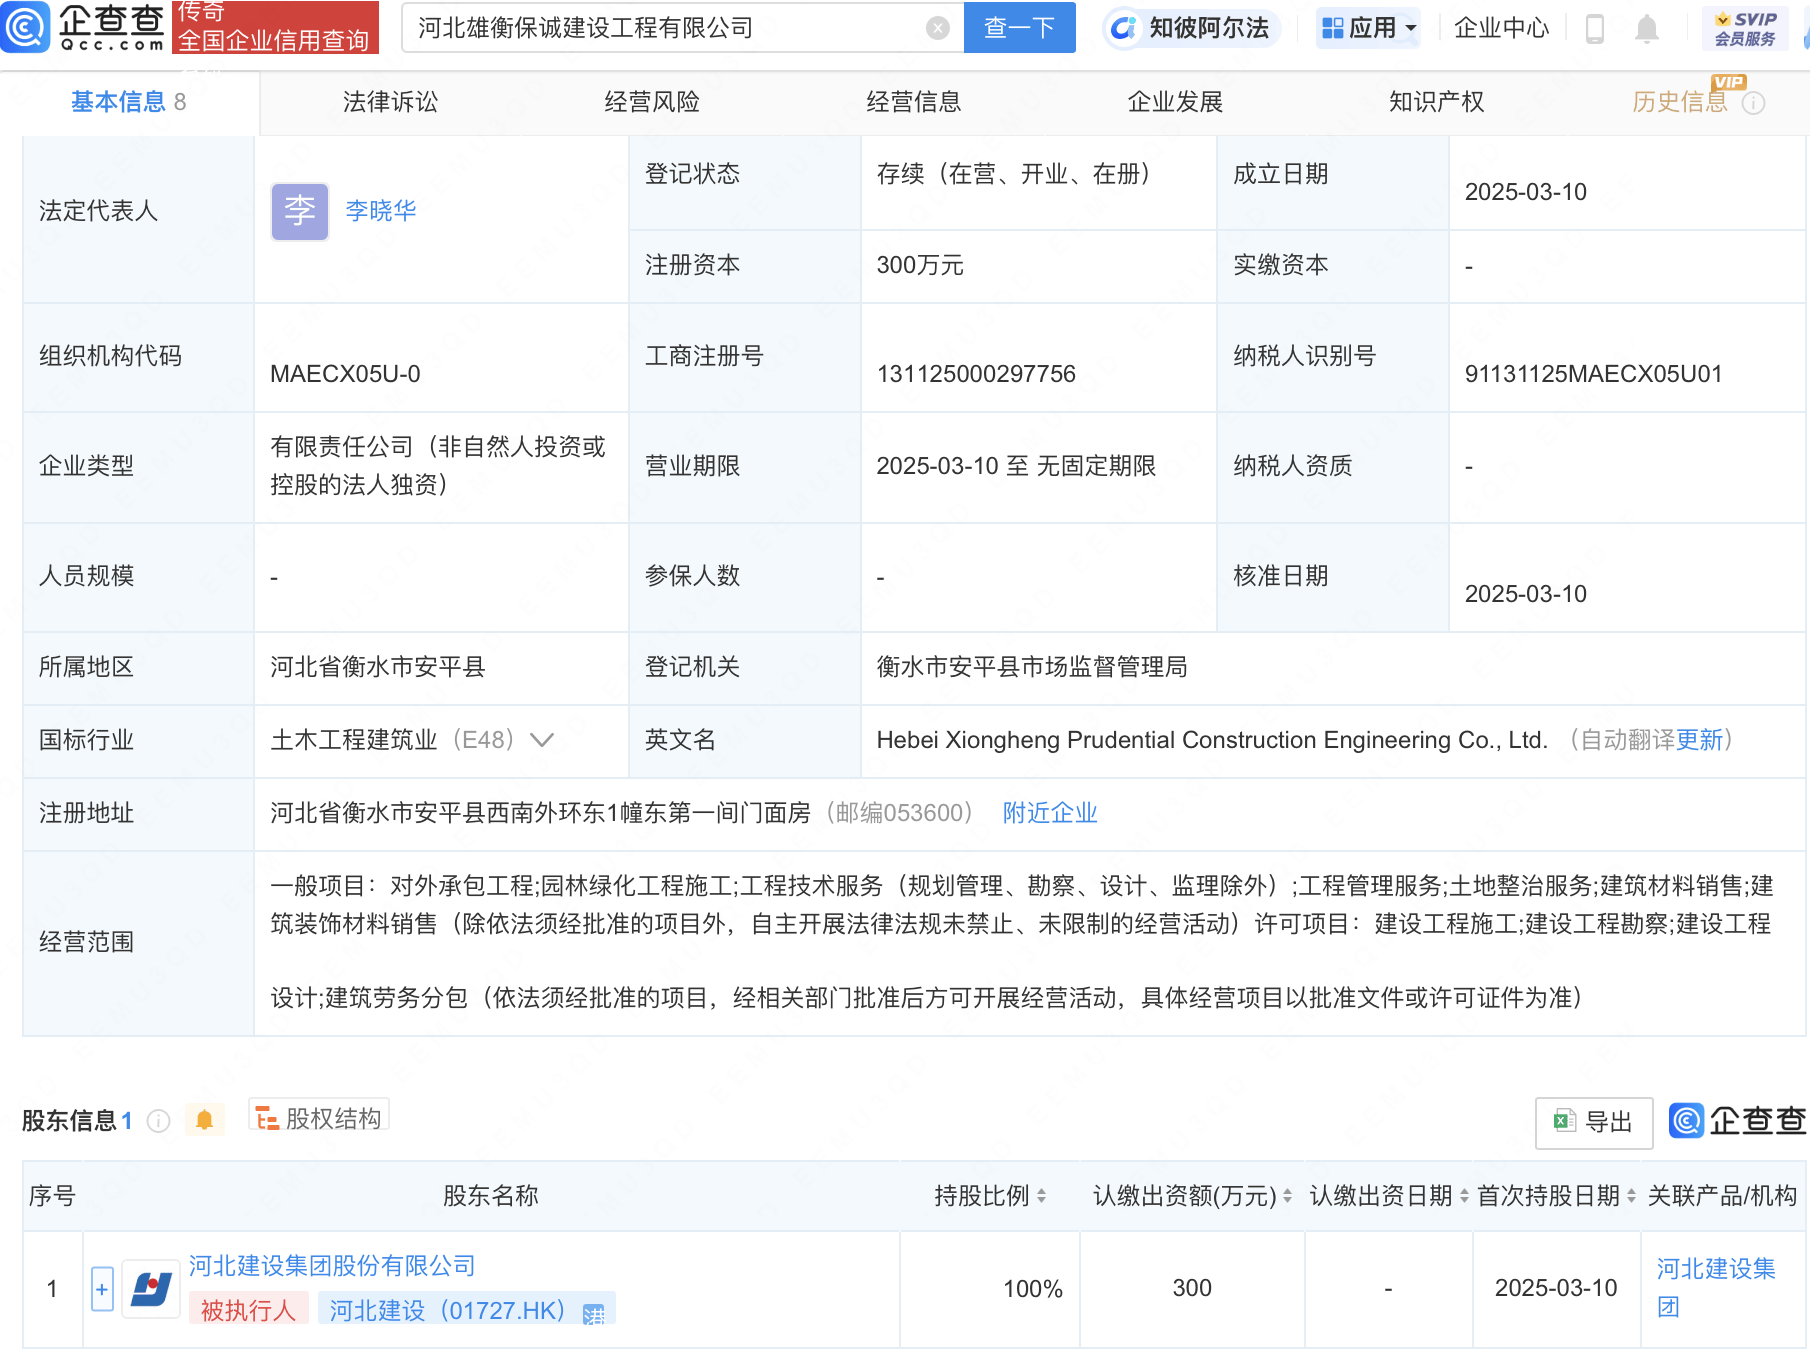1810x1350 pixels.
Task: Click the 300万元 registered capital value
Action: tap(920, 265)
